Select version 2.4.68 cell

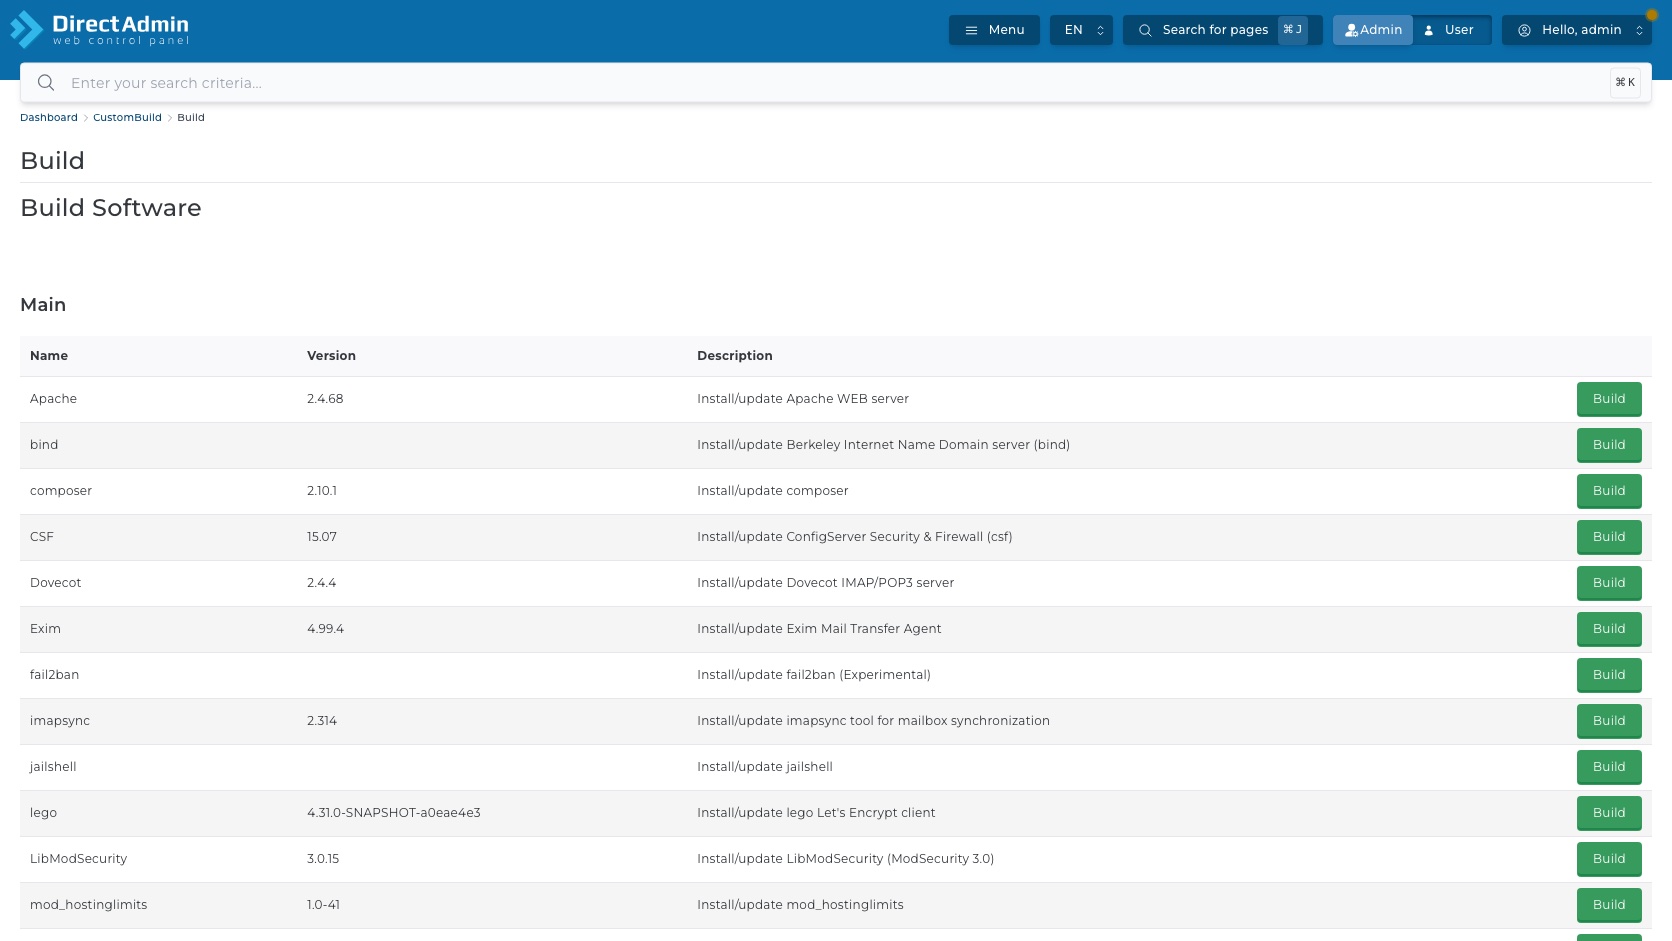point(325,399)
